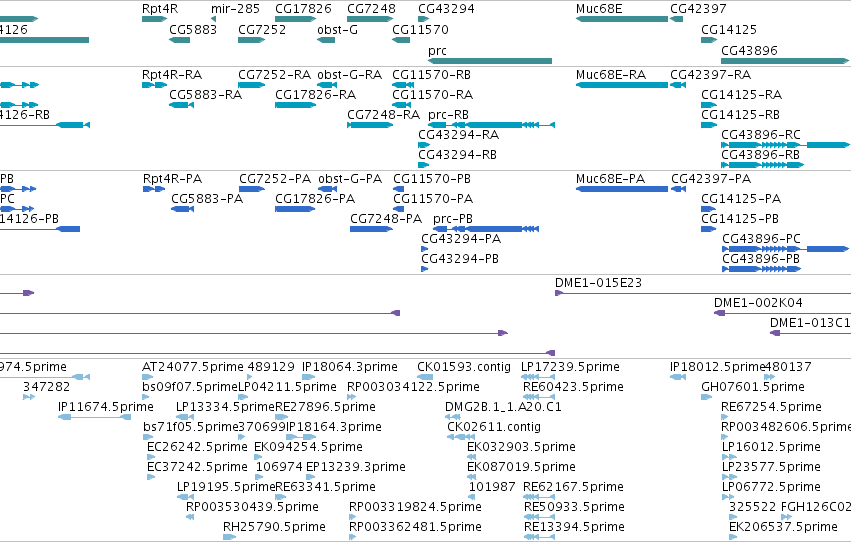
Task: Select the CG14125 gene feature
Action: pos(709,40)
